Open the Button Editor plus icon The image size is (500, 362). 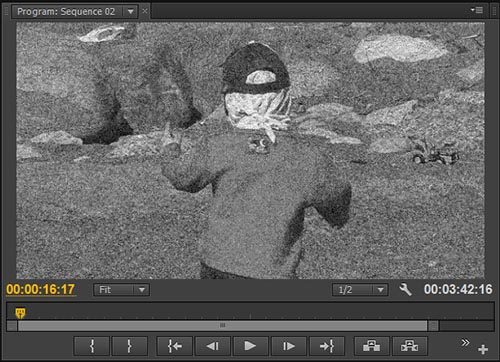[x=483, y=349]
